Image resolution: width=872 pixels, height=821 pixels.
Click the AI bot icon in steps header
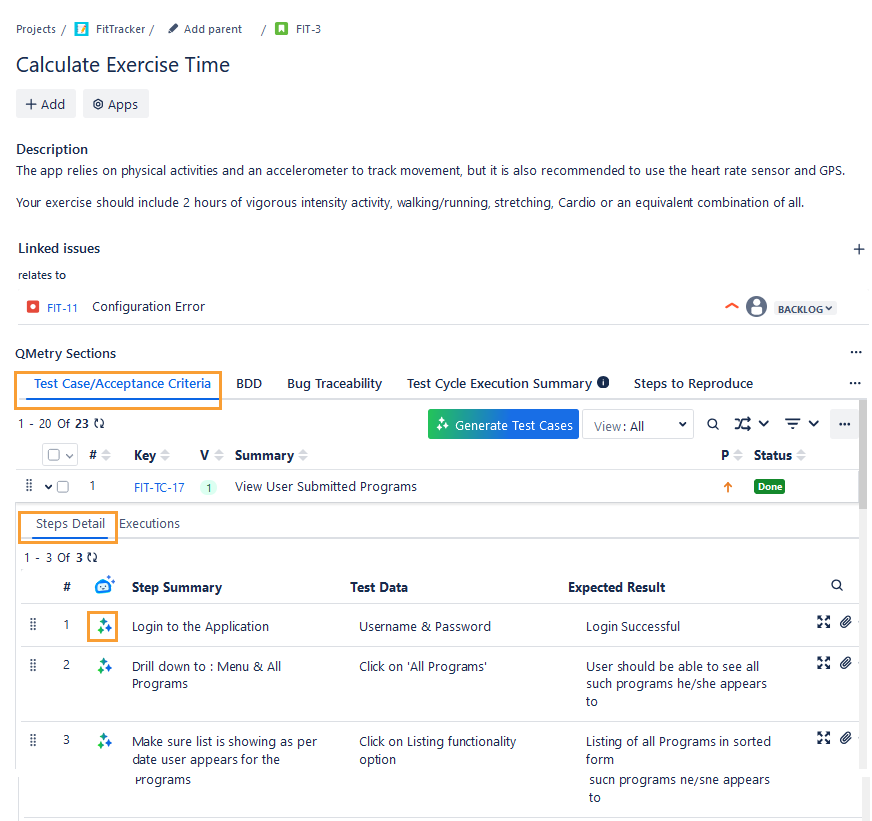coord(104,586)
